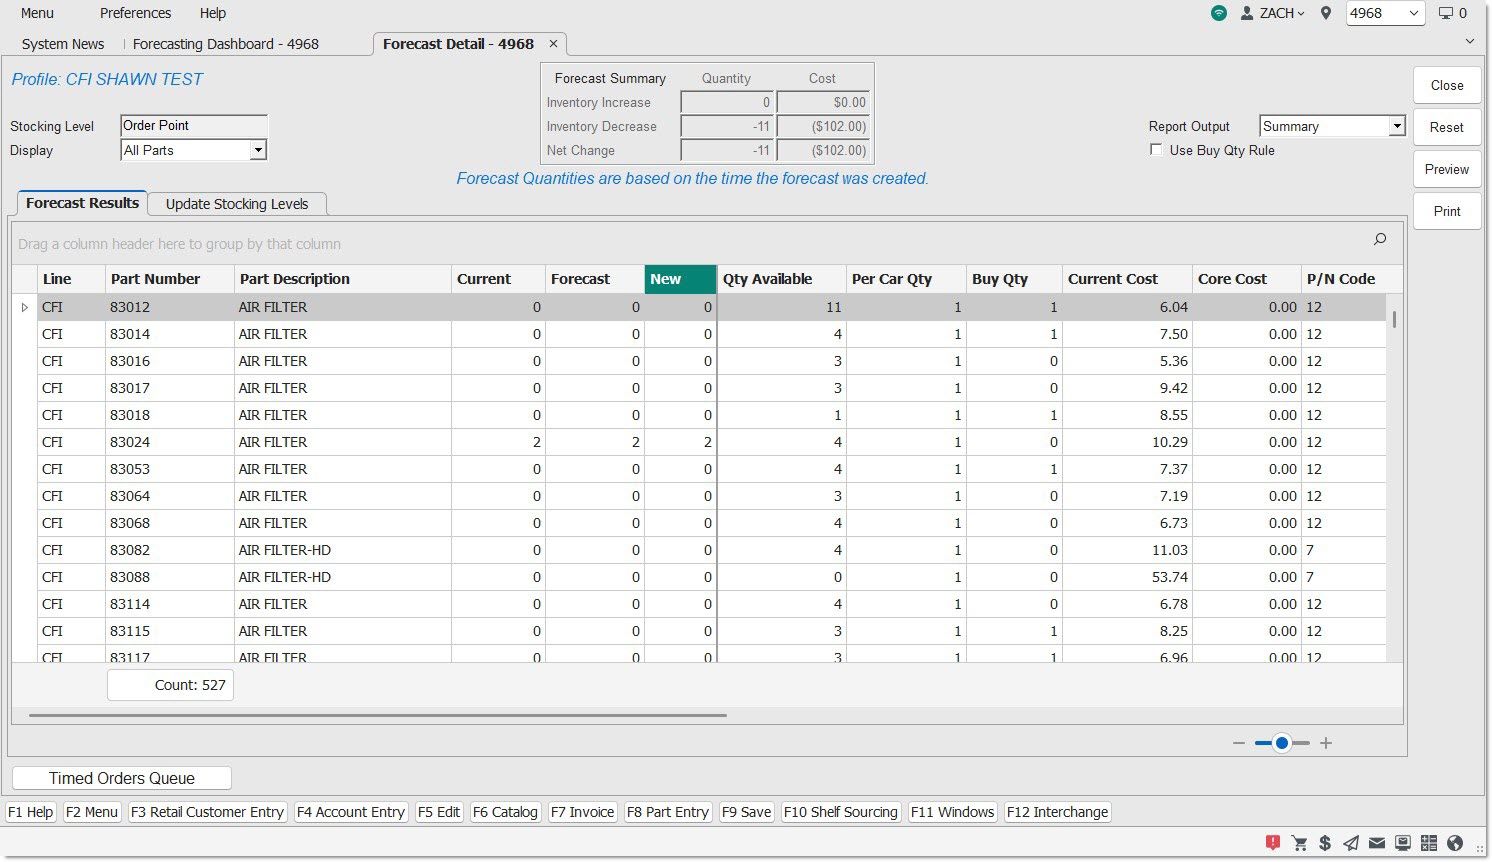Click the Preview button
Viewport: 1492px width, 862px height.
pos(1446,169)
